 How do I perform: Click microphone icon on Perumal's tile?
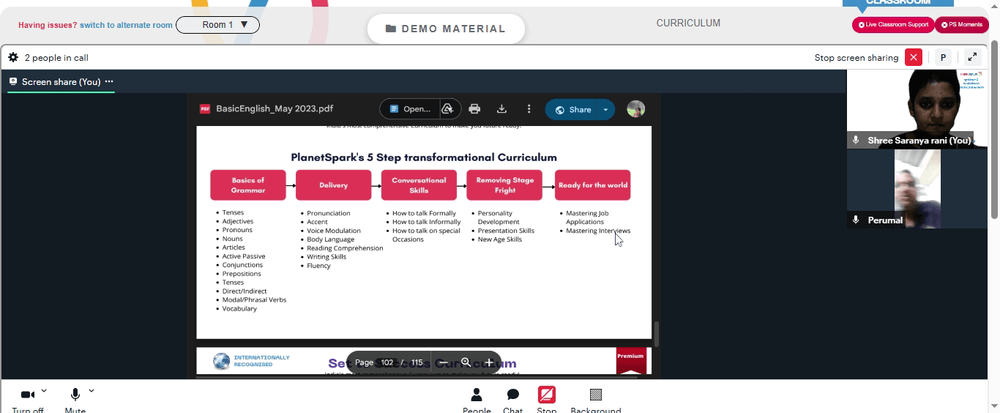pos(856,220)
